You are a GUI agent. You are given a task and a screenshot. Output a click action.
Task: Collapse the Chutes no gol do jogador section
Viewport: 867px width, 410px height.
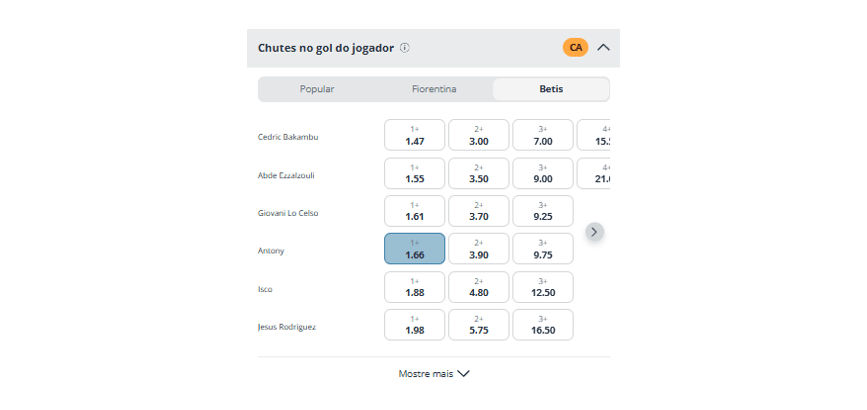coord(603,47)
